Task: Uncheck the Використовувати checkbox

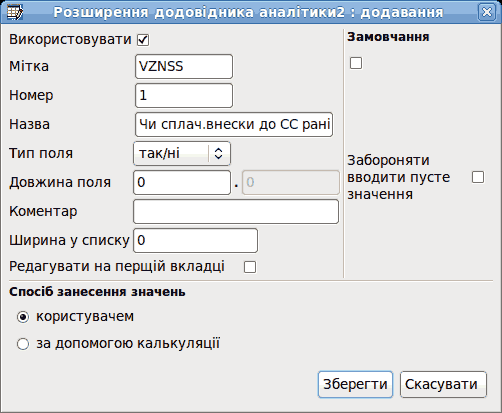Action: [x=143, y=40]
